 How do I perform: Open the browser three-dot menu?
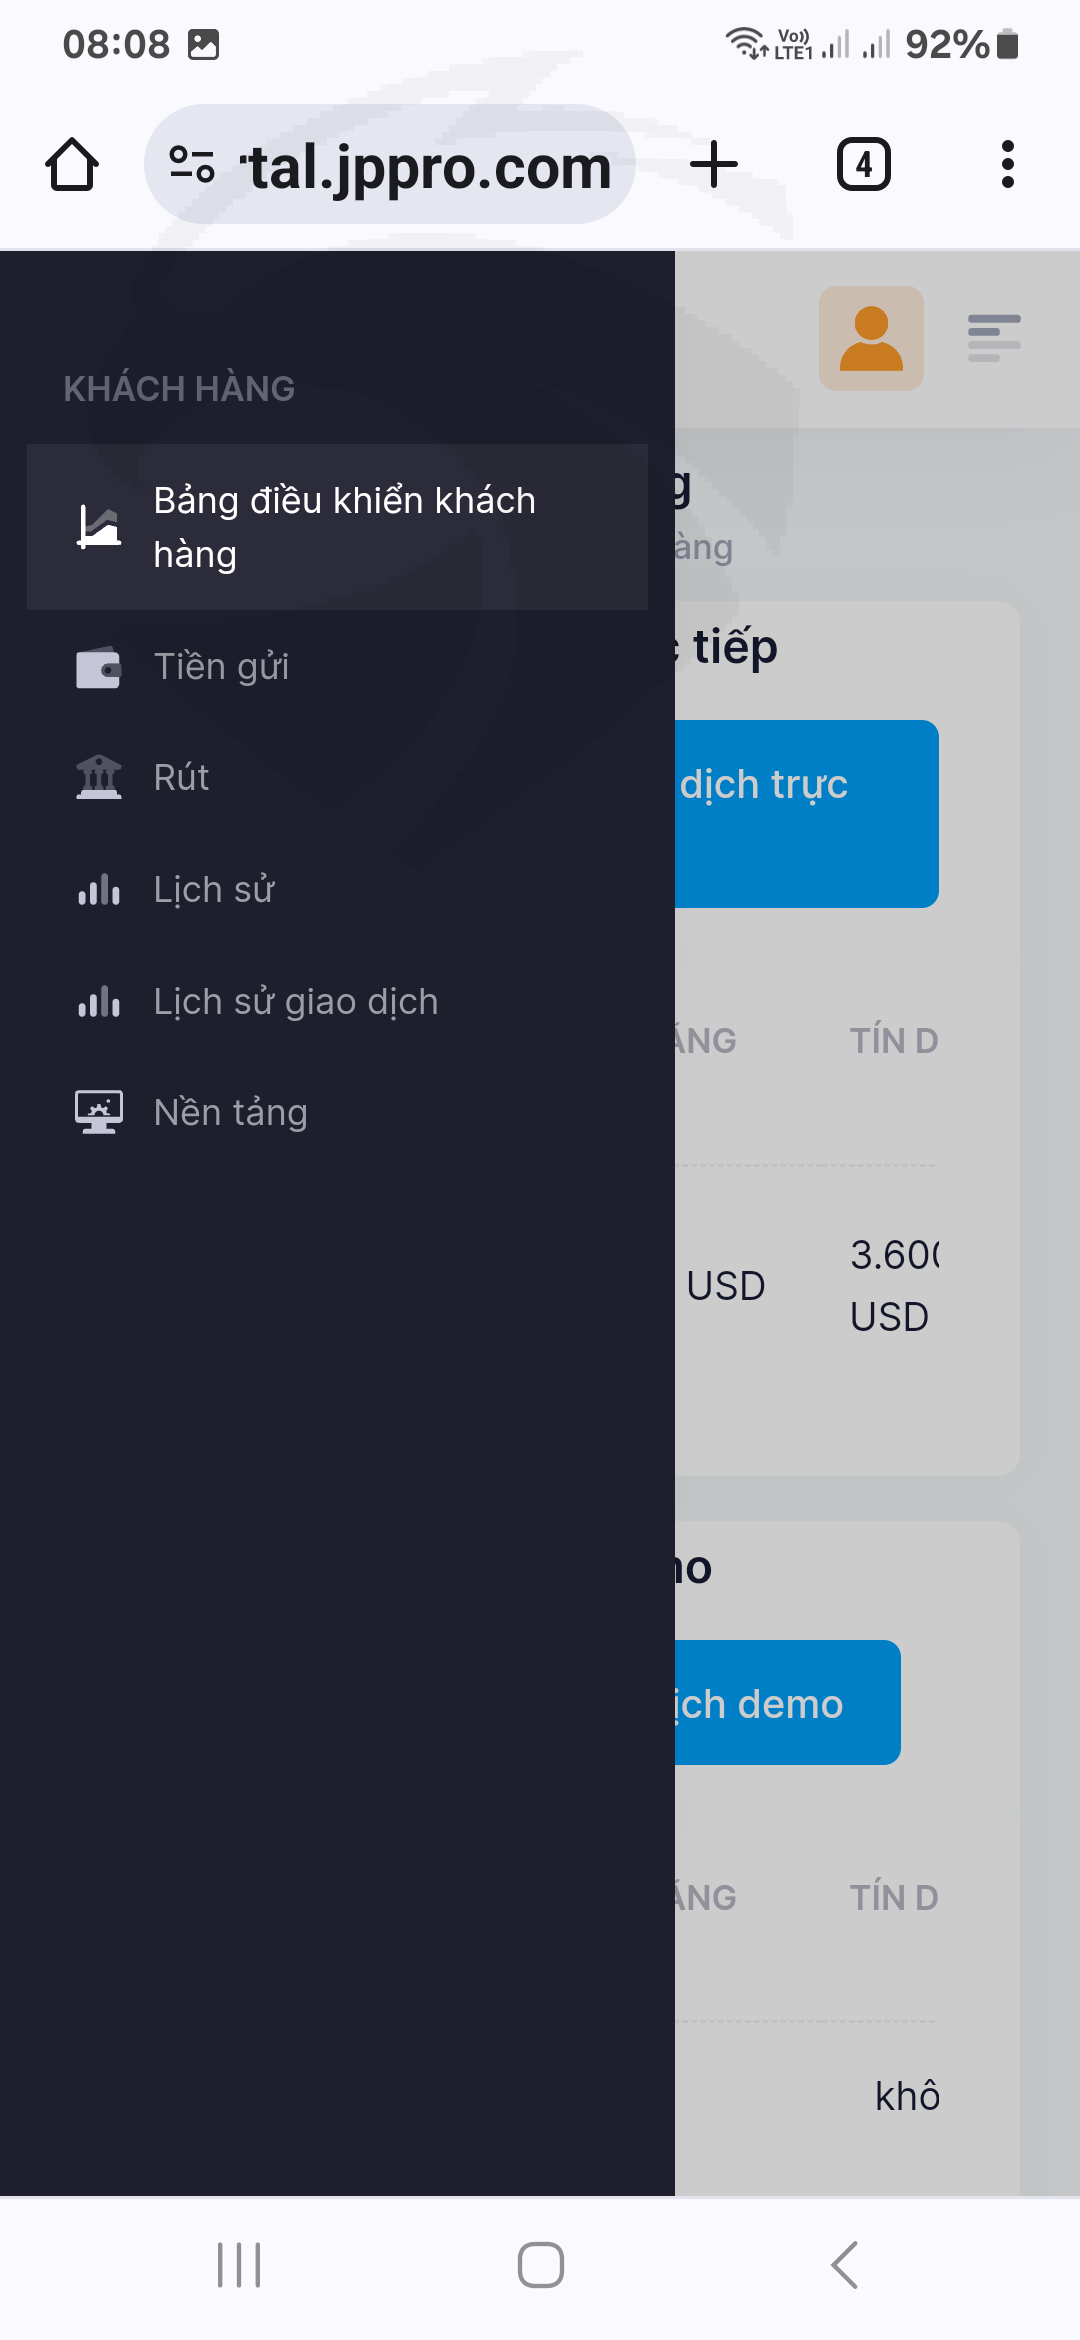coord(1007,165)
